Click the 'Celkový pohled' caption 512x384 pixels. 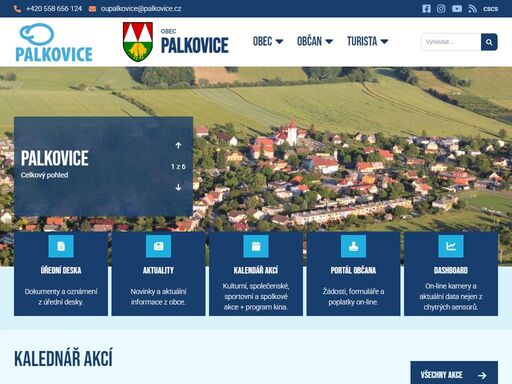click(44, 175)
